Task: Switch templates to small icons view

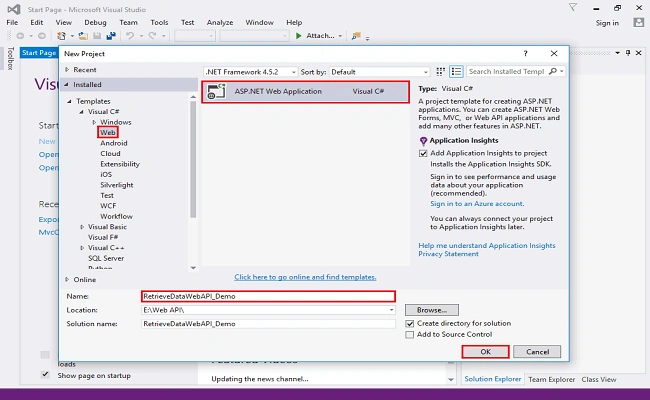Action: click(x=441, y=72)
